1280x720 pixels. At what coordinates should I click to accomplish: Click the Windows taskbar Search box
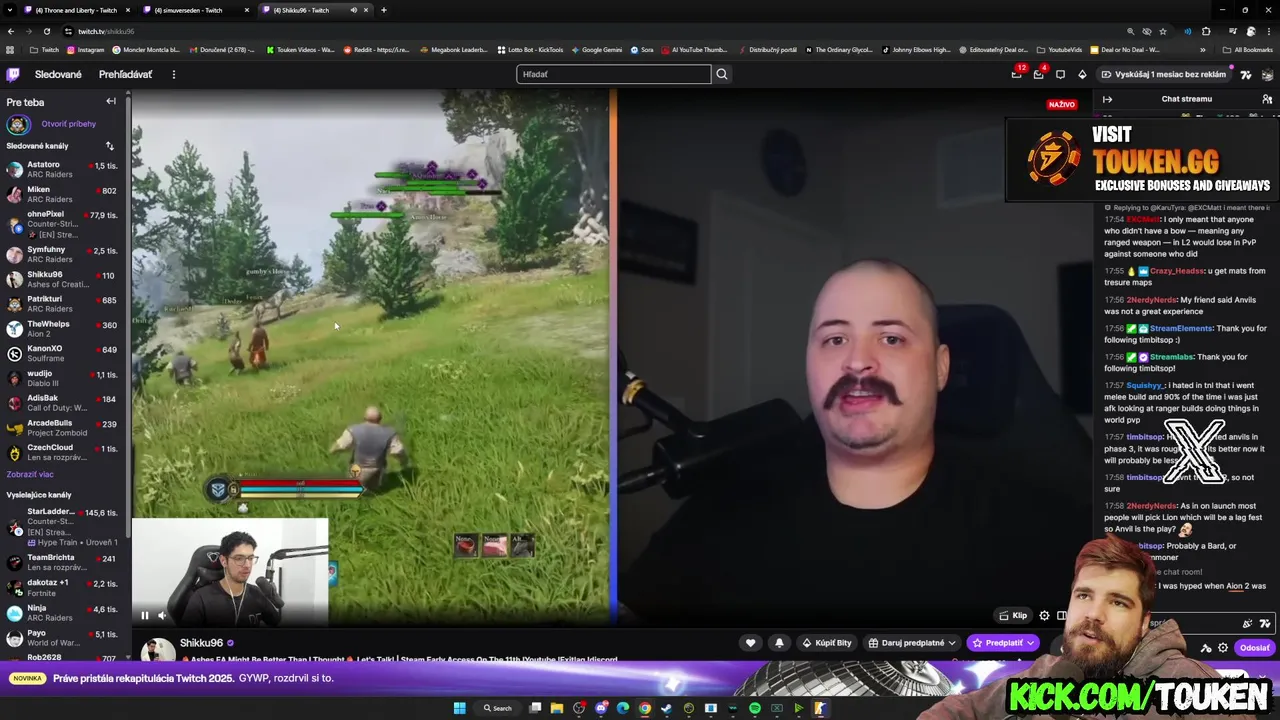[497, 708]
